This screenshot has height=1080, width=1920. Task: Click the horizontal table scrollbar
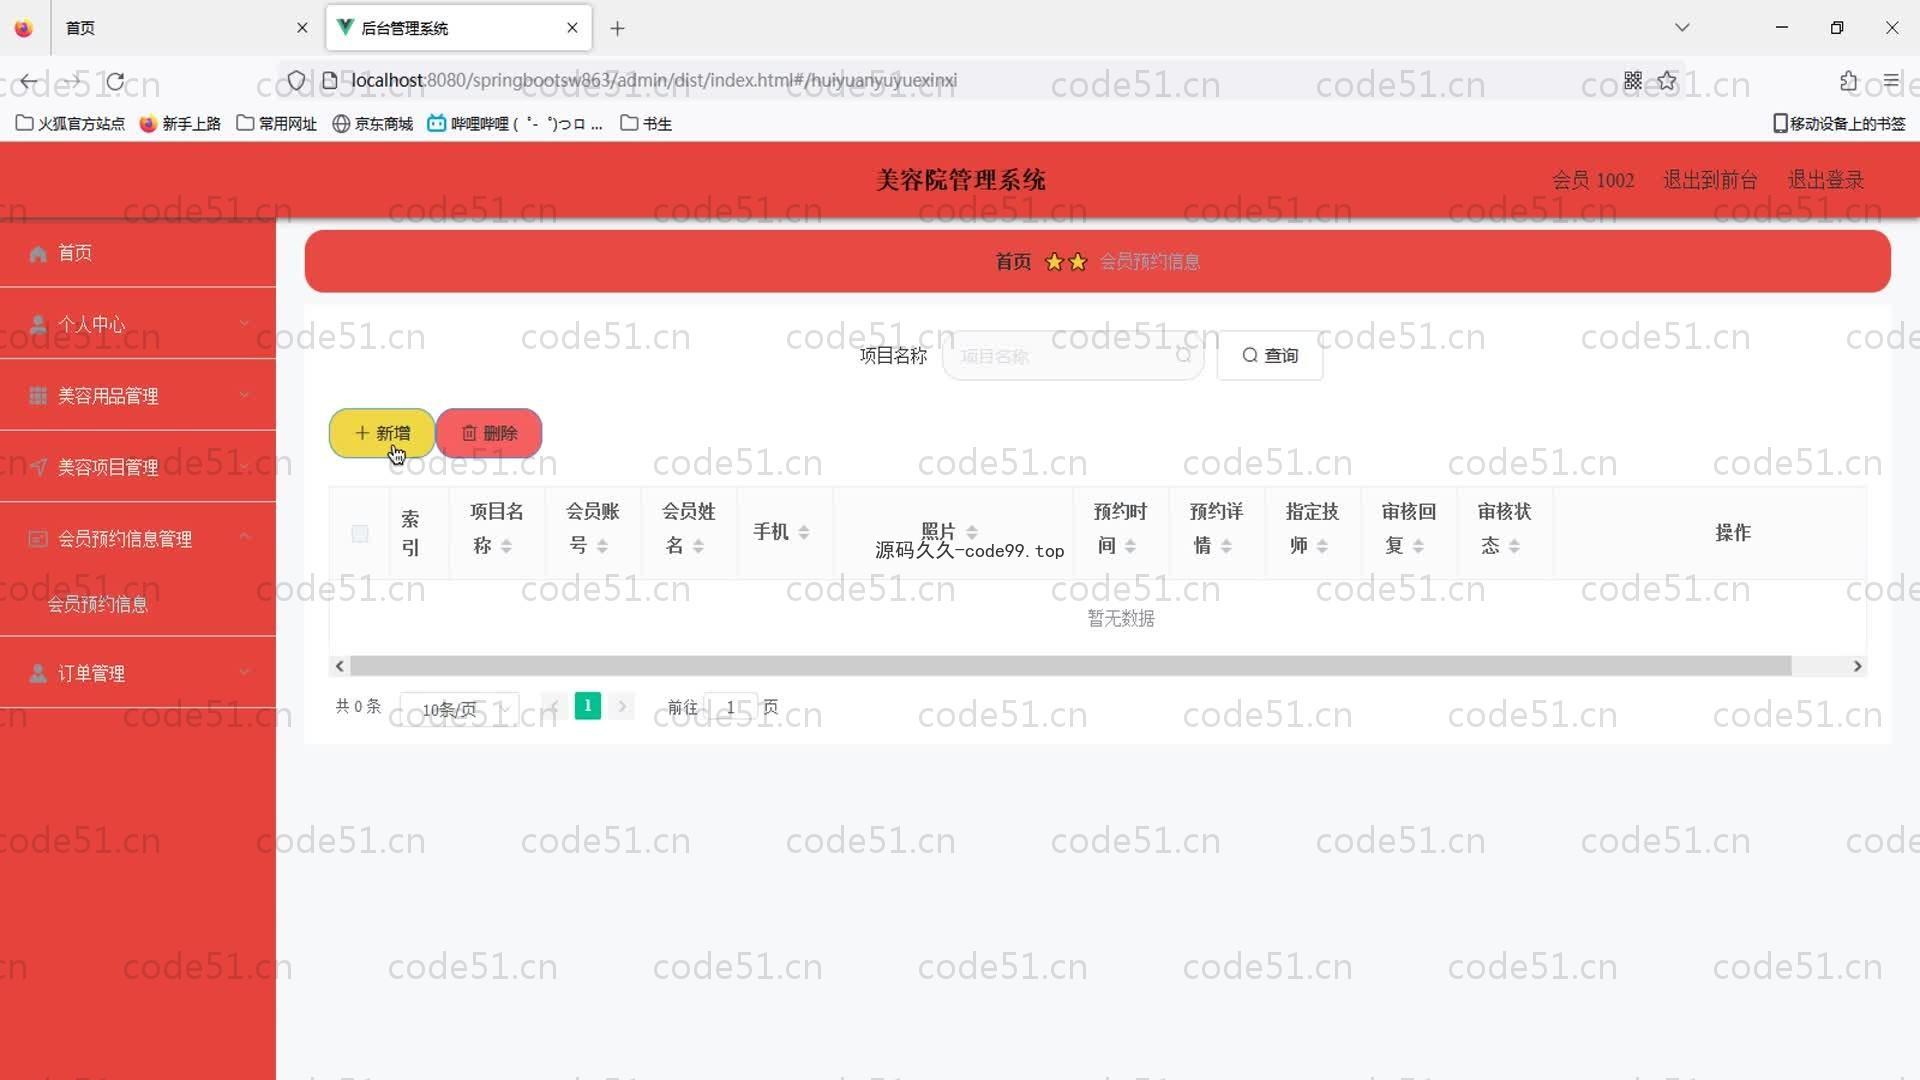pos(1070,666)
